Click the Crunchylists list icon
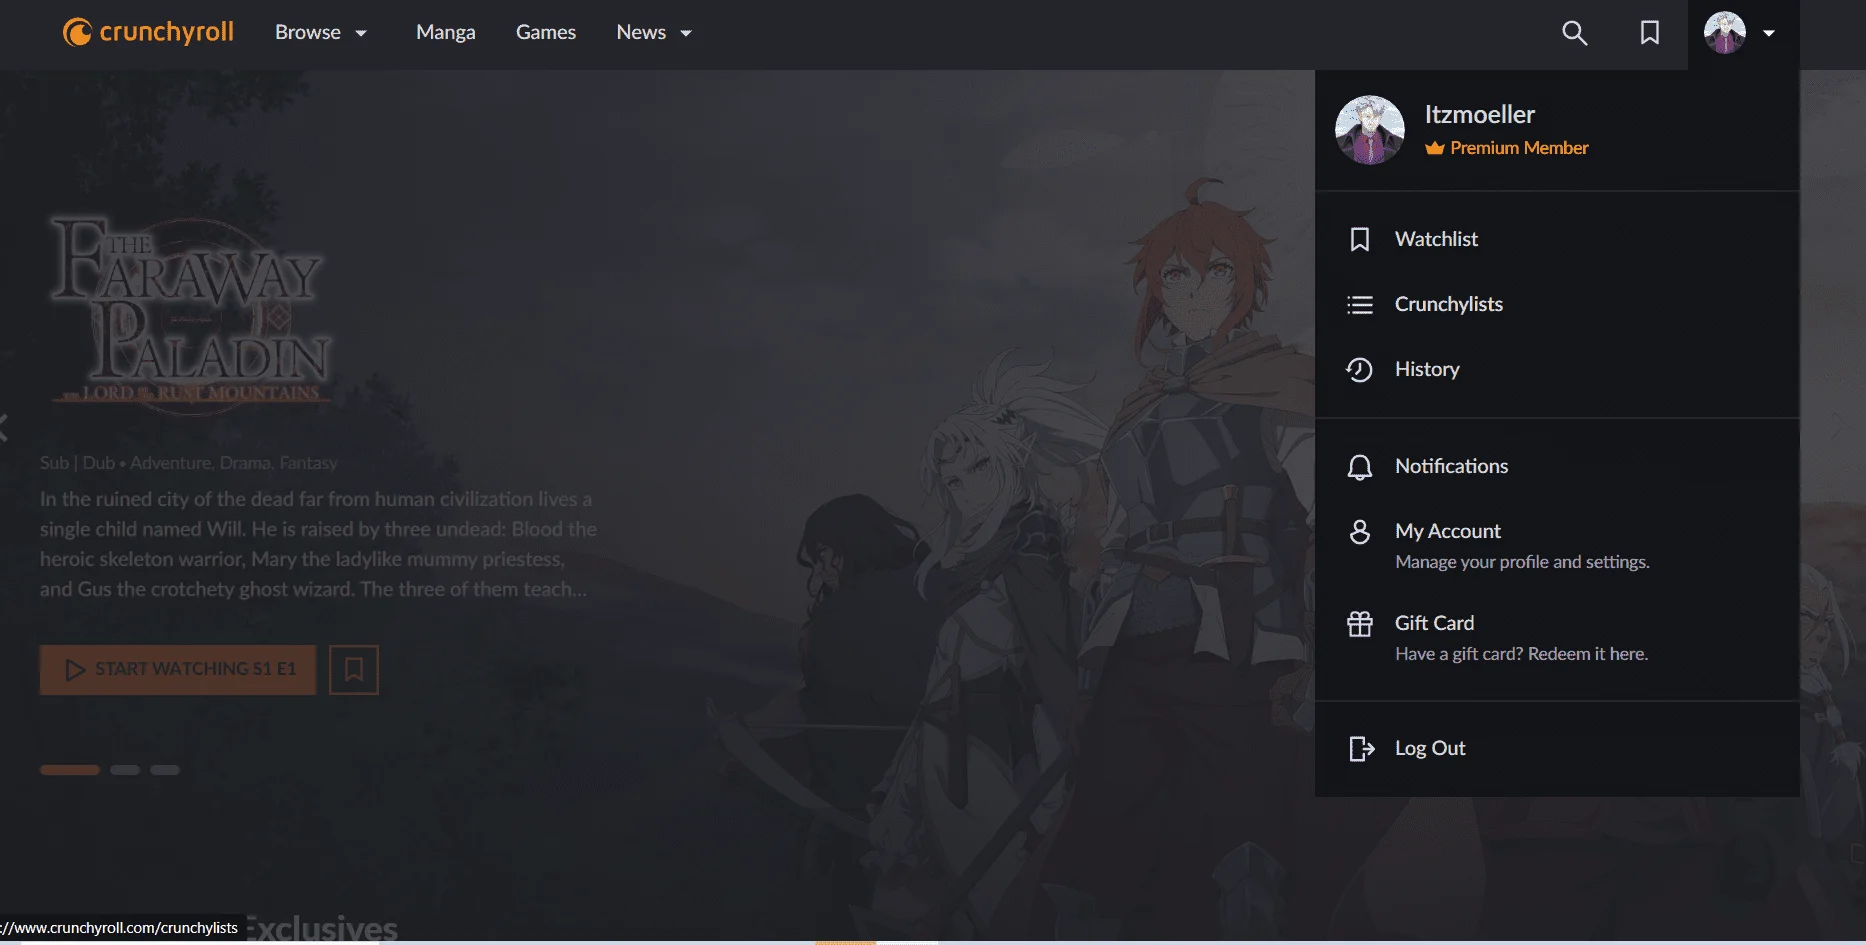Screen dimensions: 1866x945 [1359, 304]
